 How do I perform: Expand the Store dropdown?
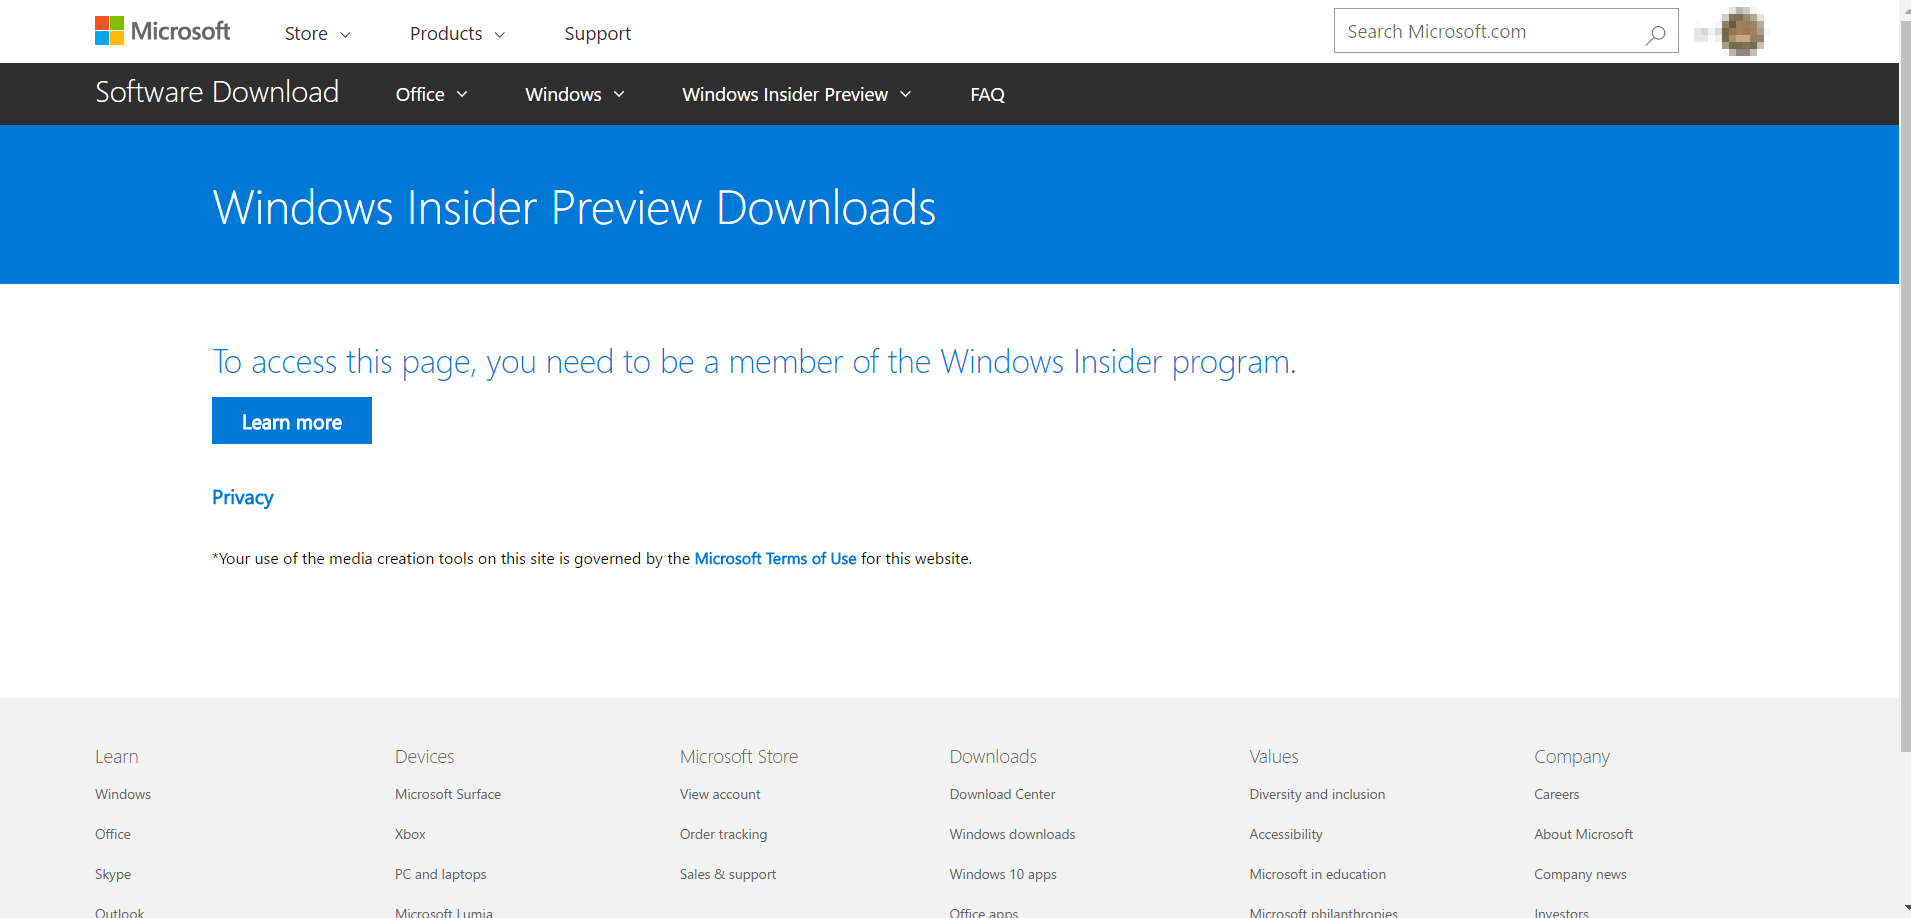(x=317, y=34)
